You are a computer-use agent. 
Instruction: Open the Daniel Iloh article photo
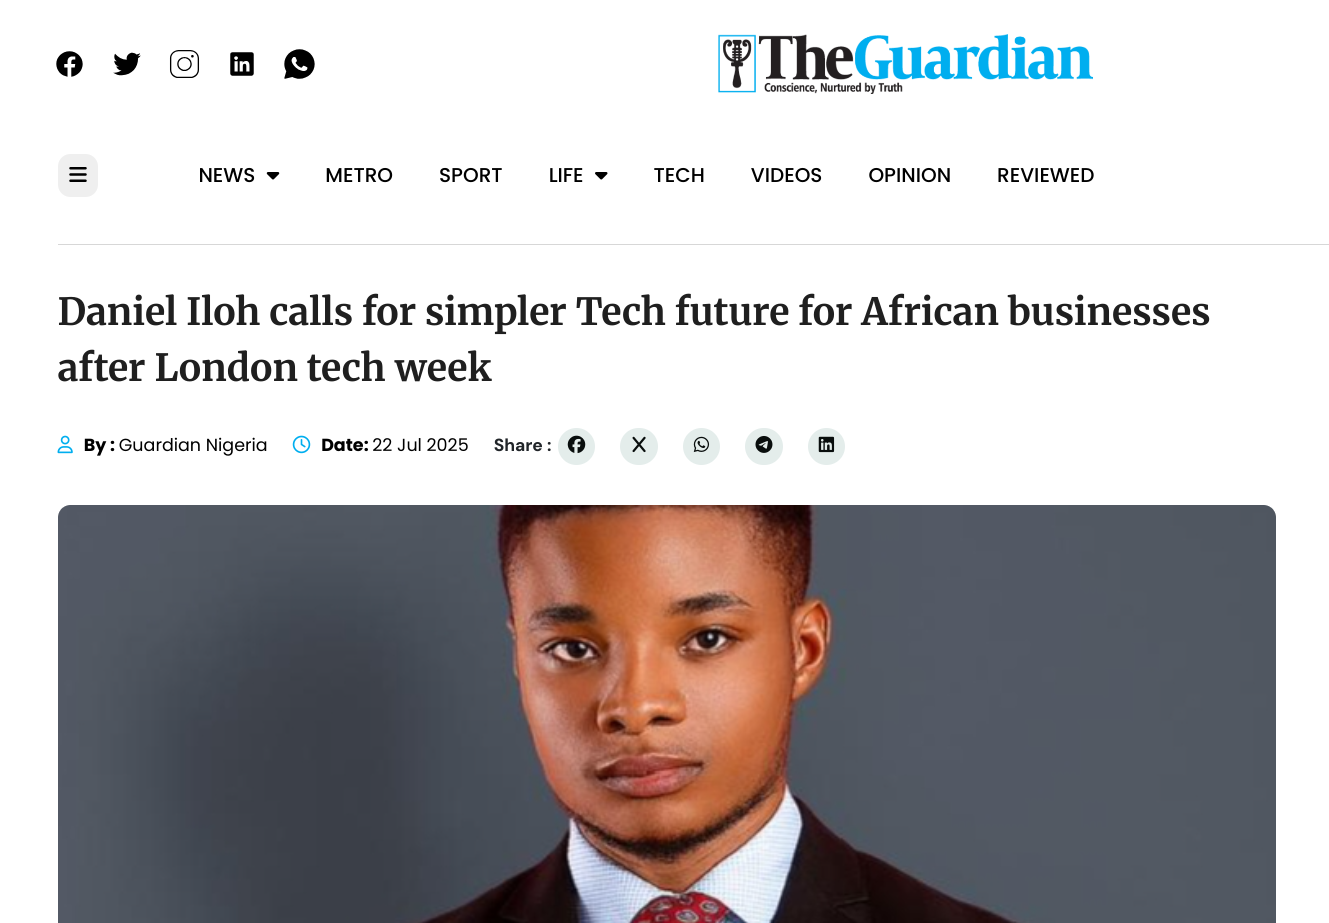pos(666,714)
